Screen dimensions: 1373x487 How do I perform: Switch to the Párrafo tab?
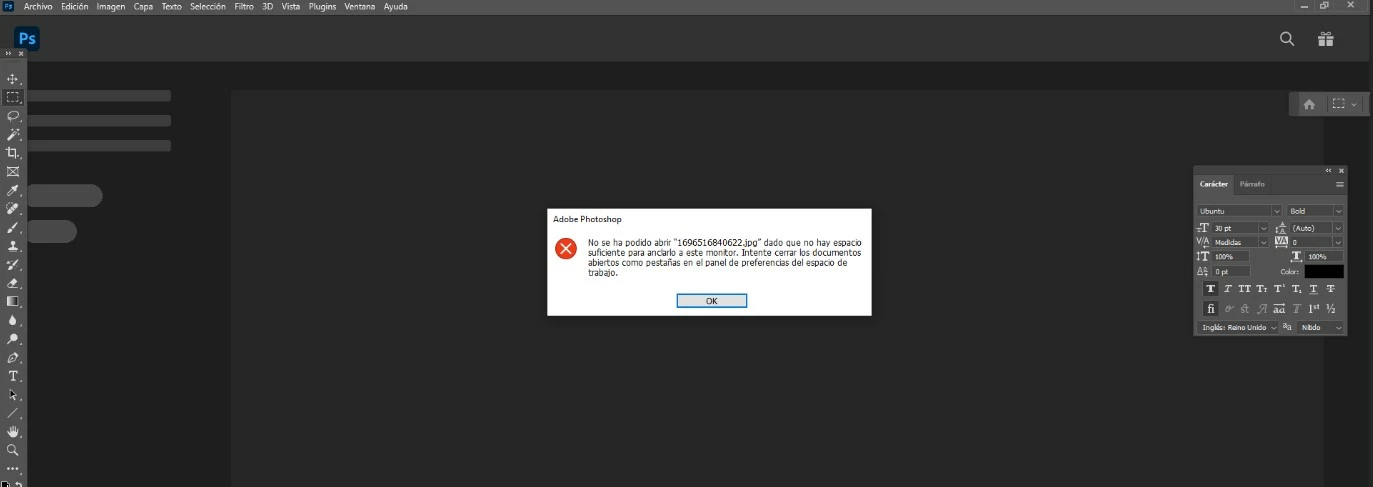(x=1252, y=184)
